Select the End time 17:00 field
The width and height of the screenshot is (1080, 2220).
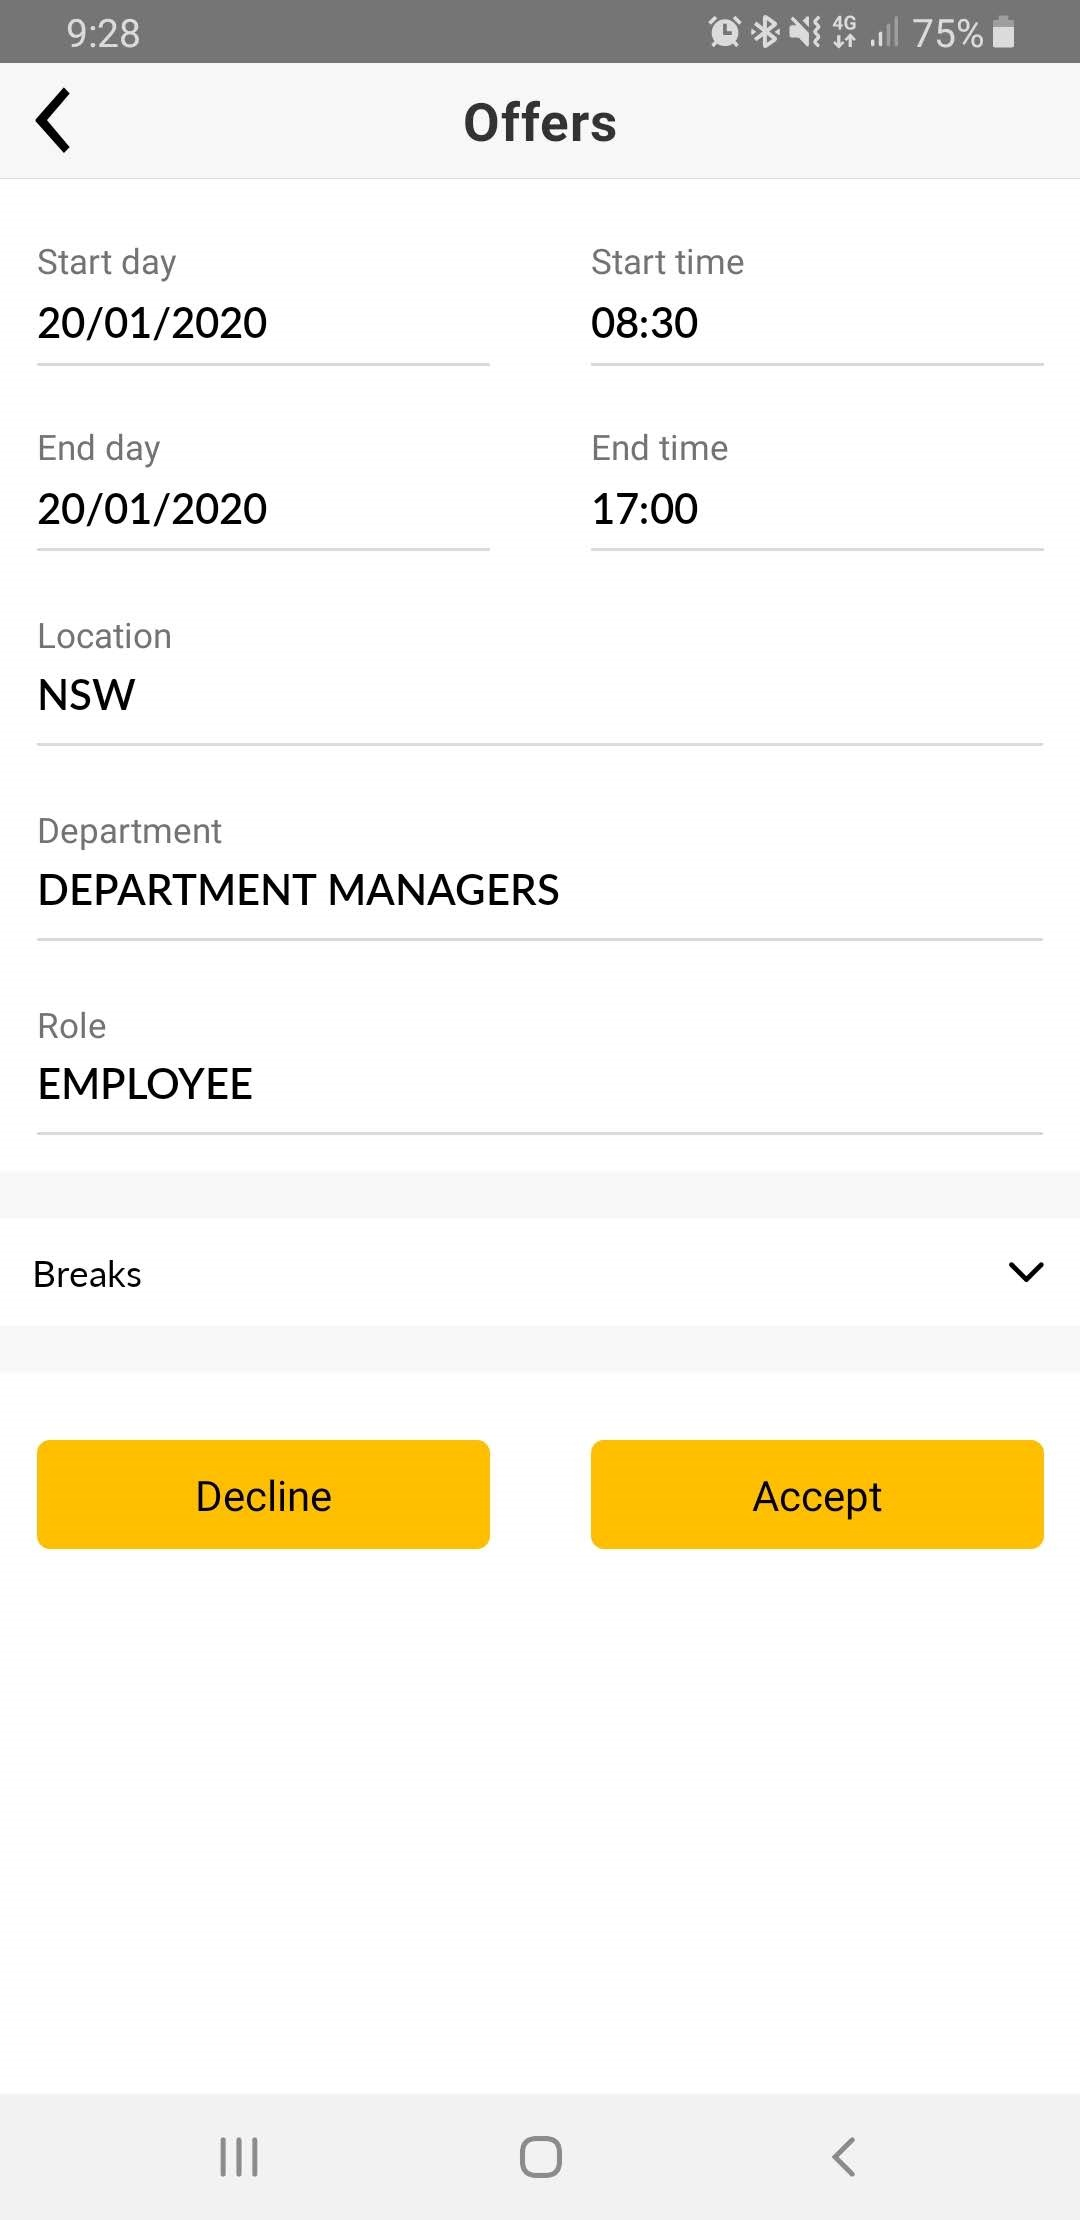(x=816, y=509)
